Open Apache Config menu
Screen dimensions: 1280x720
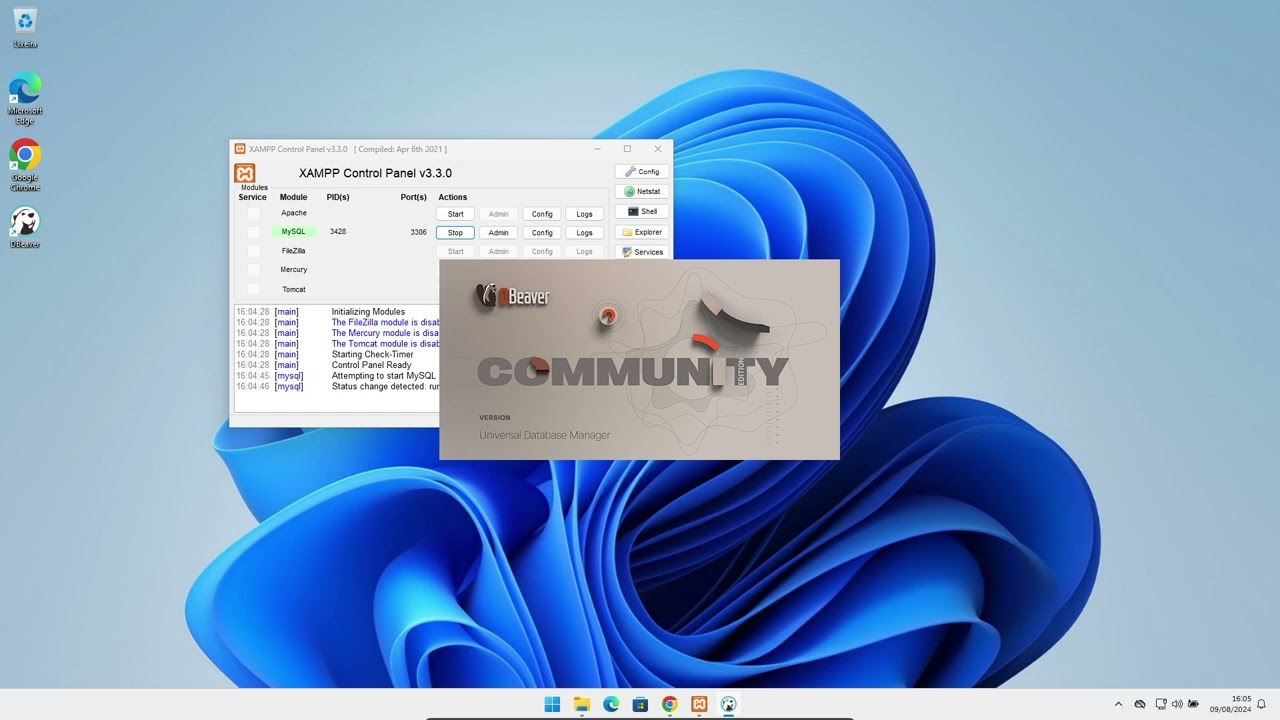tap(542, 214)
